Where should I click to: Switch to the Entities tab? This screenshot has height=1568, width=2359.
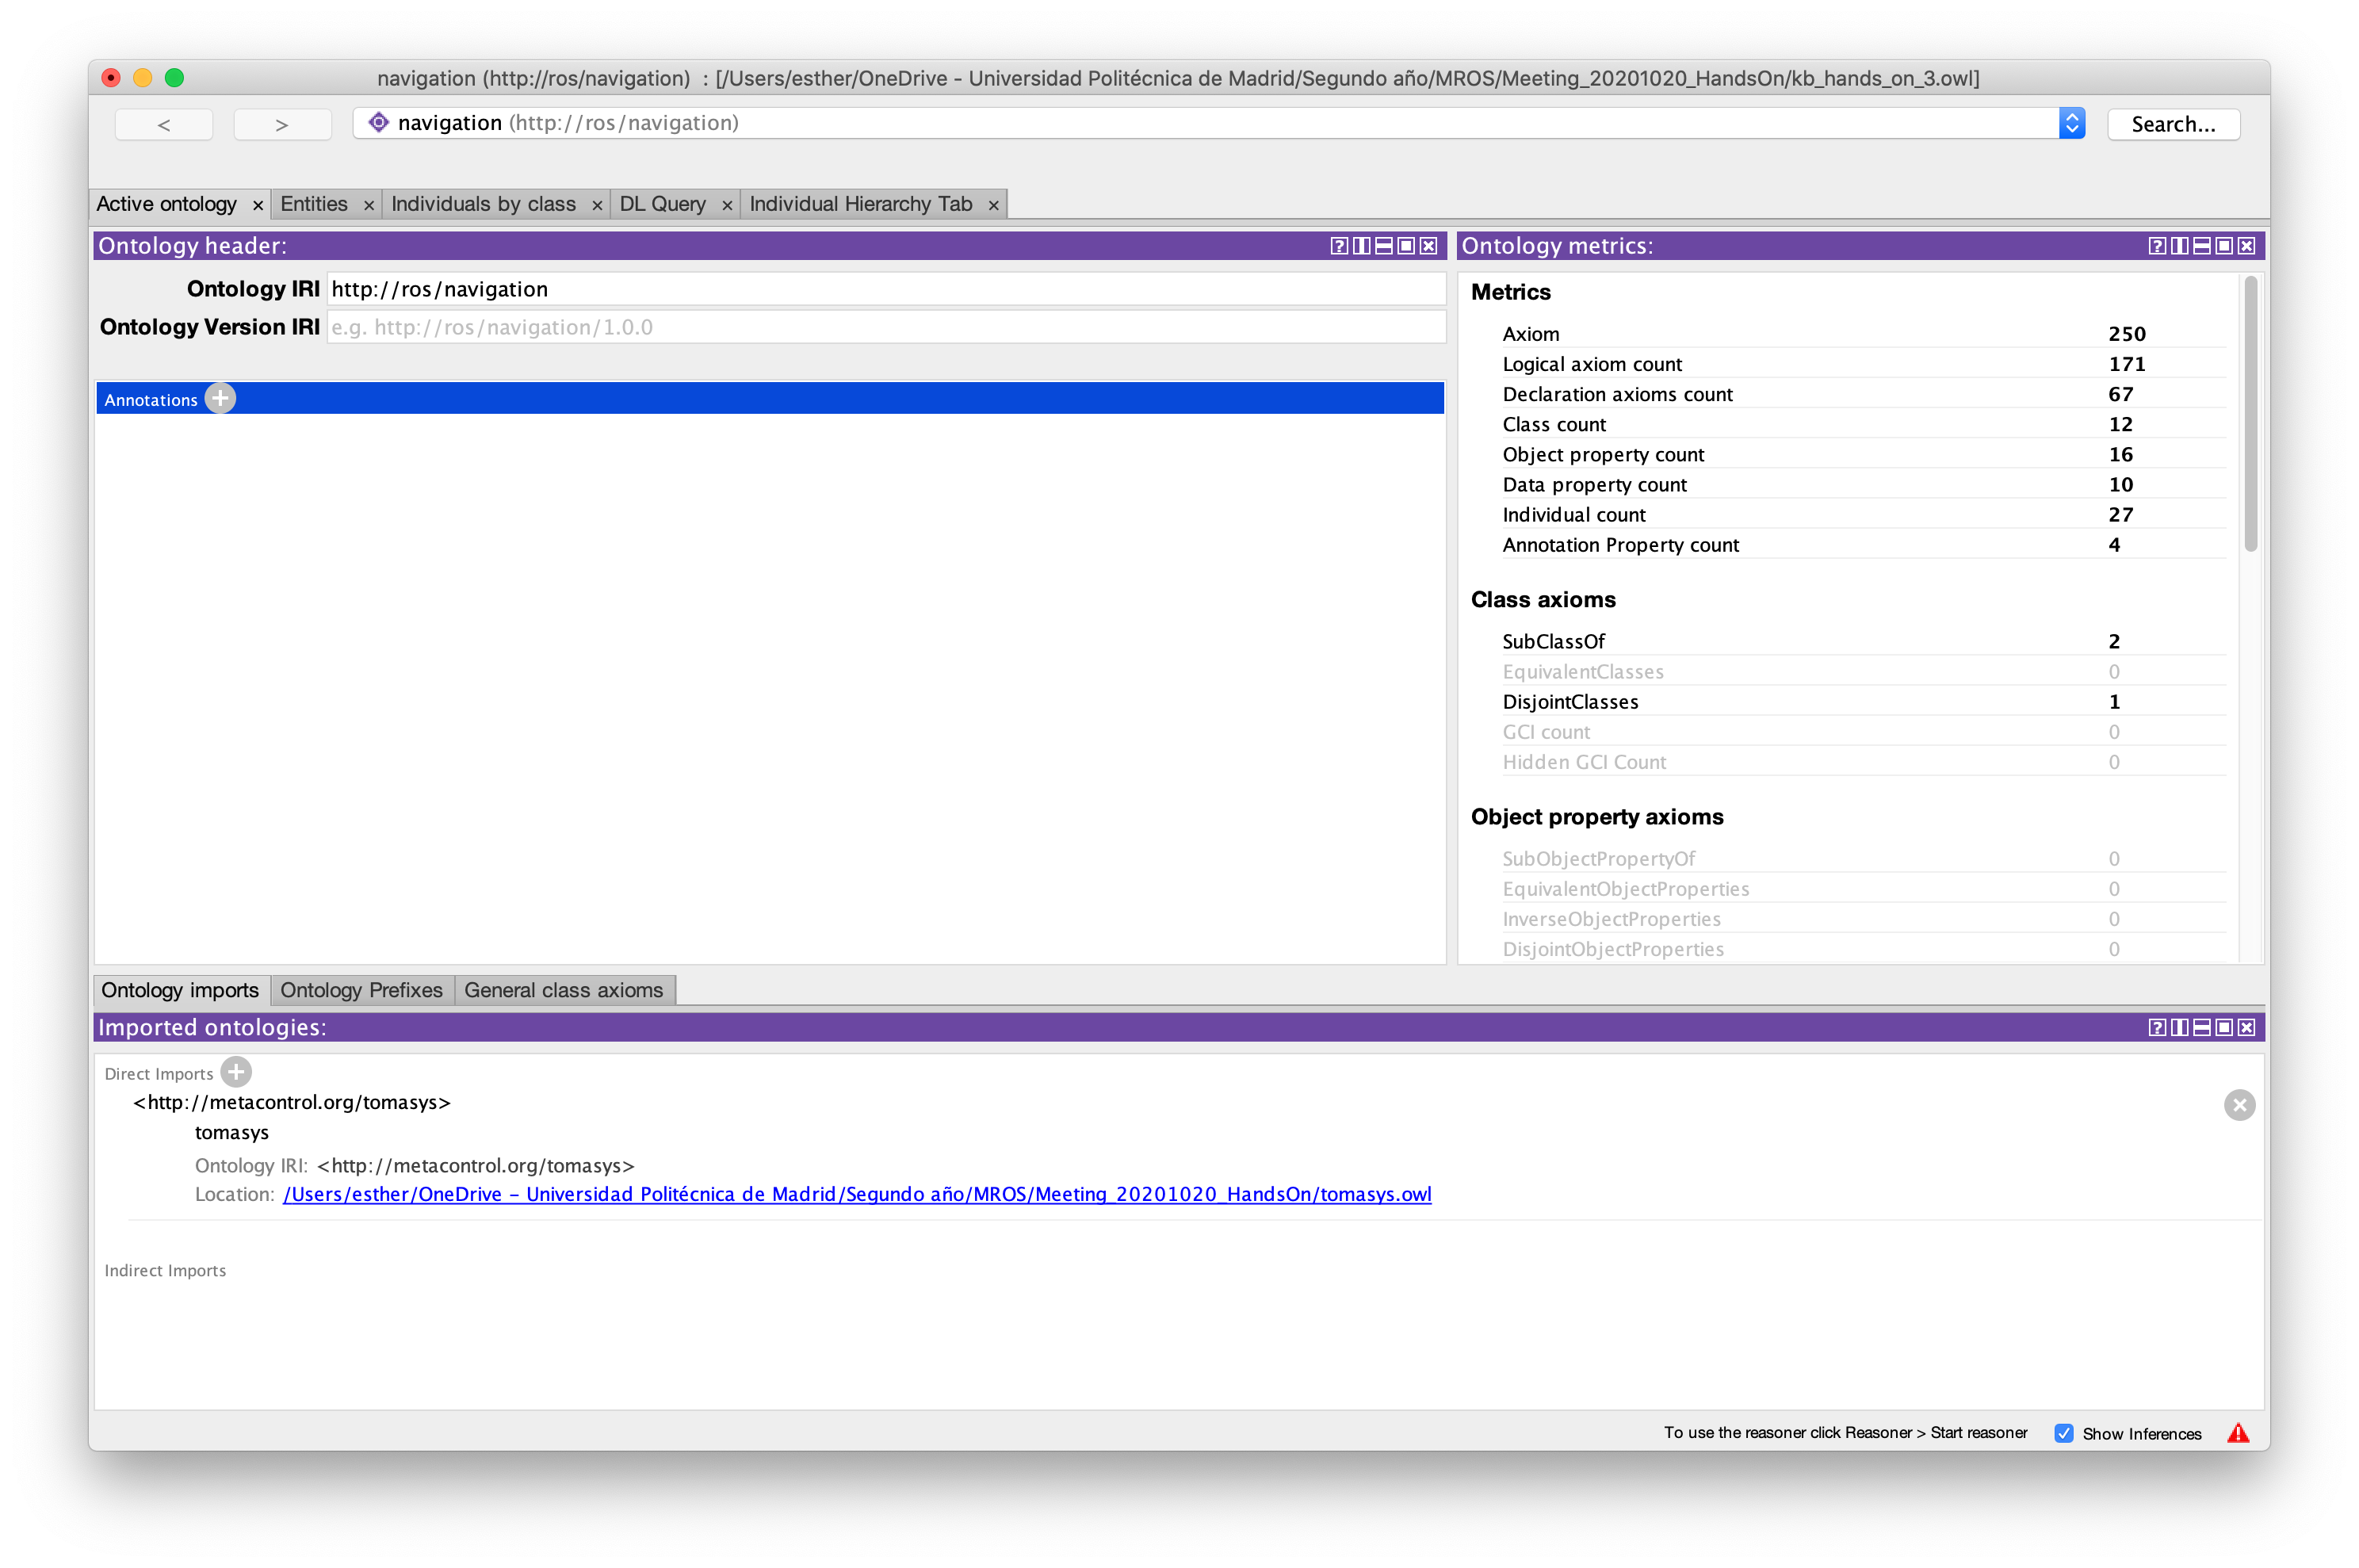[314, 204]
